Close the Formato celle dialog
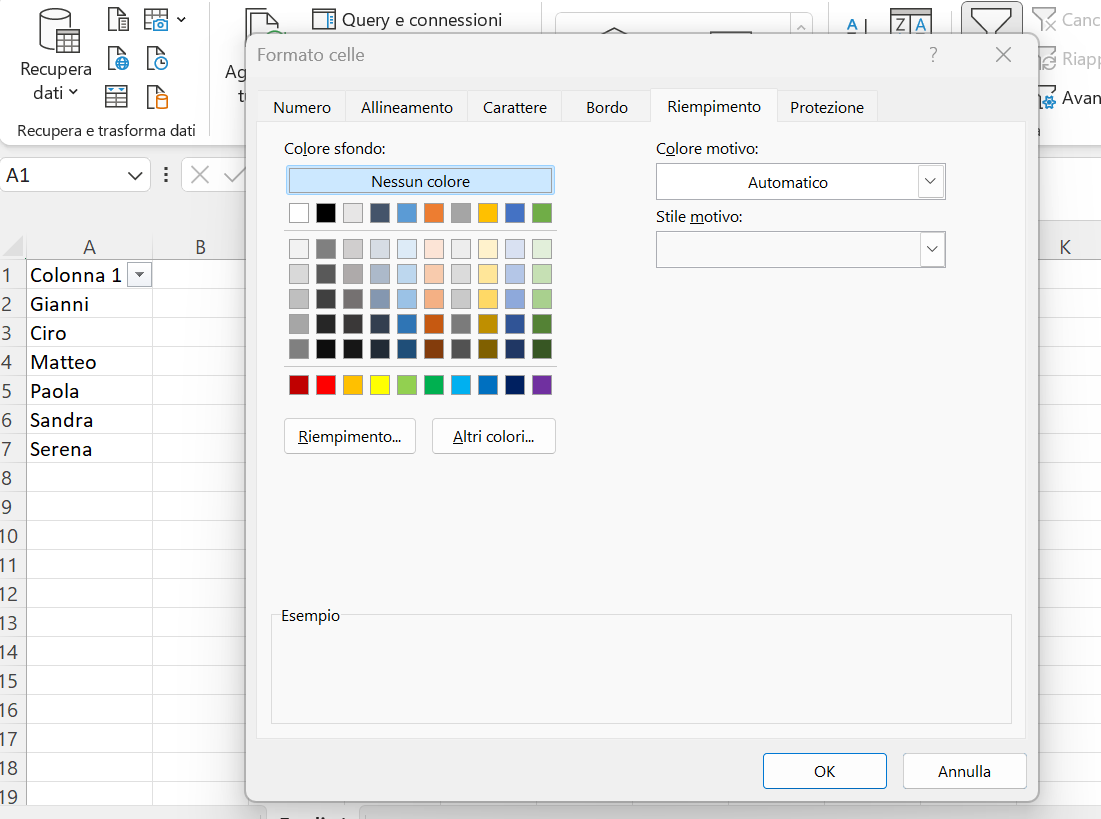Viewport: 1101px width, 819px height. coord(1003,55)
